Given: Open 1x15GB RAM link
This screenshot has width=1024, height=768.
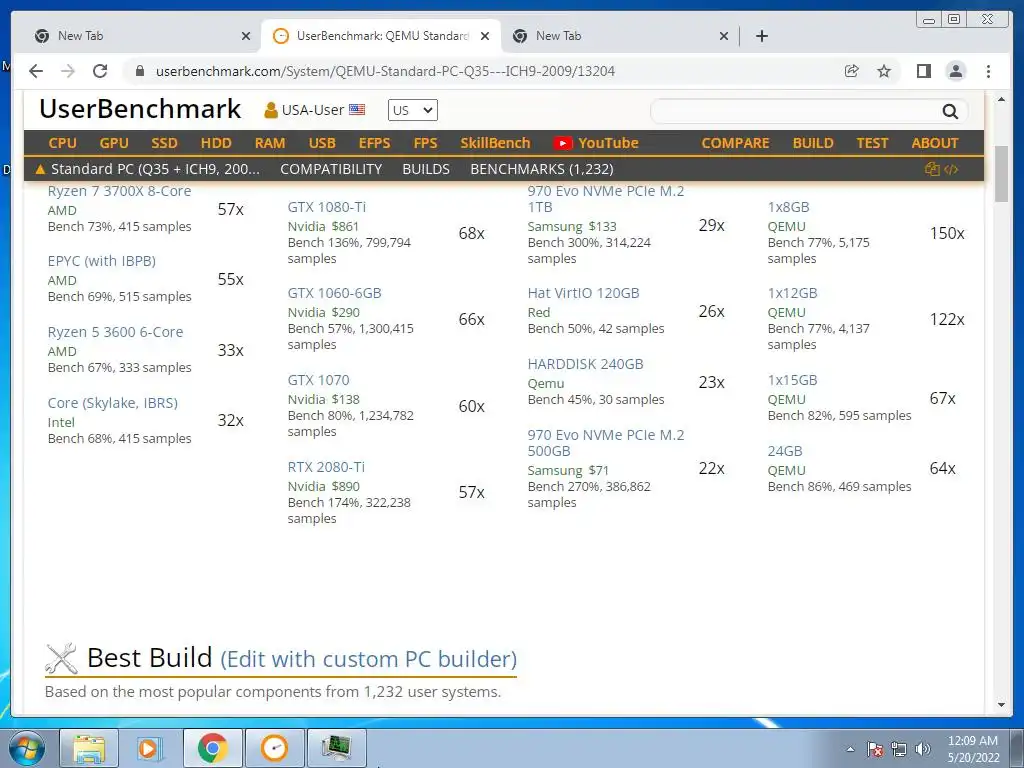Looking at the screenshot, I should (x=792, y=380).
